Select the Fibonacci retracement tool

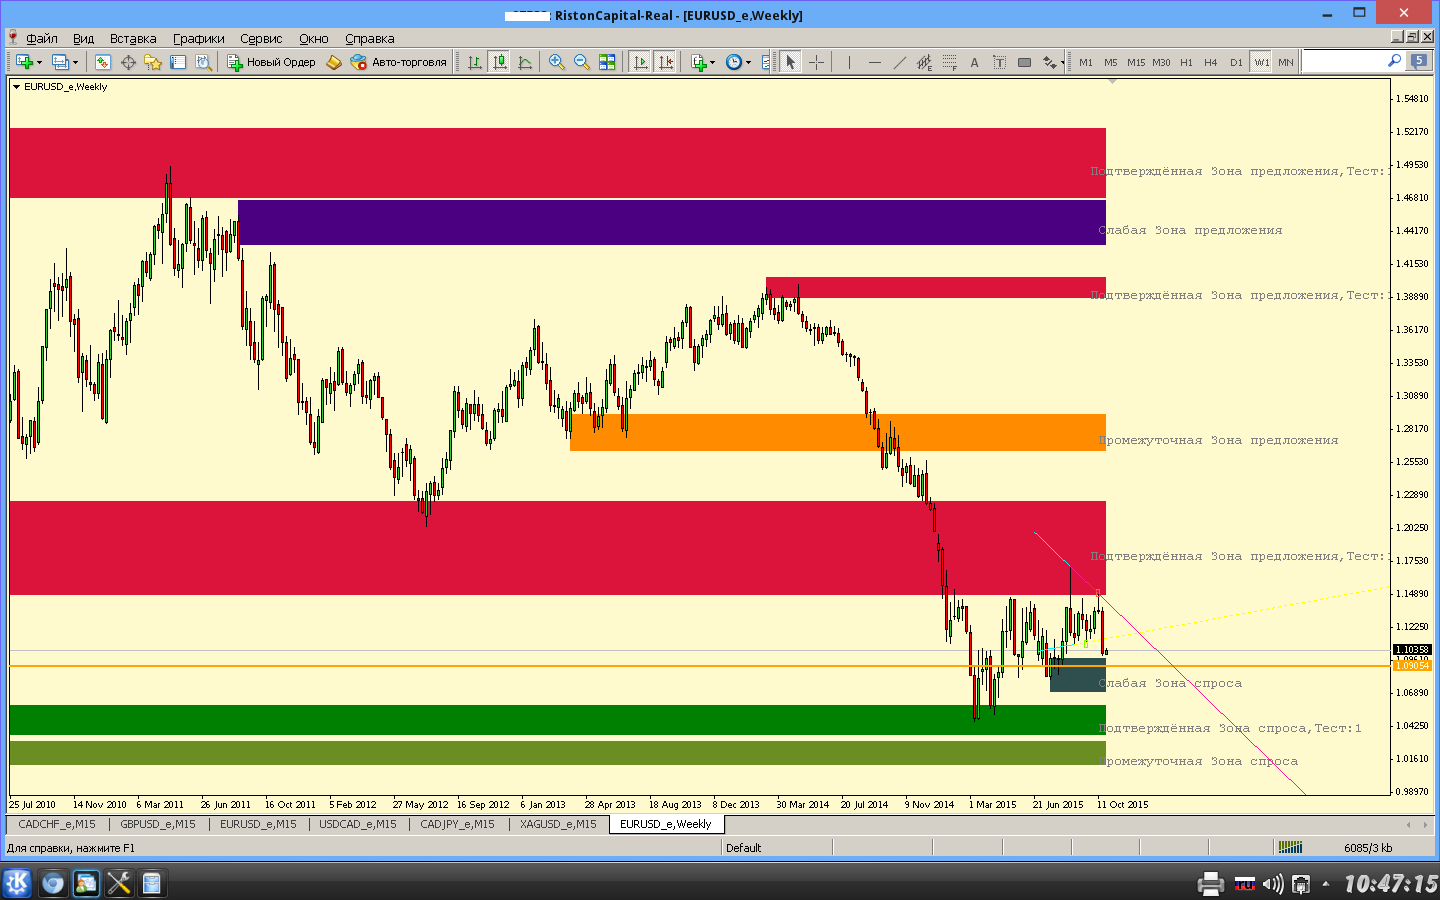(x=950, y=62)
